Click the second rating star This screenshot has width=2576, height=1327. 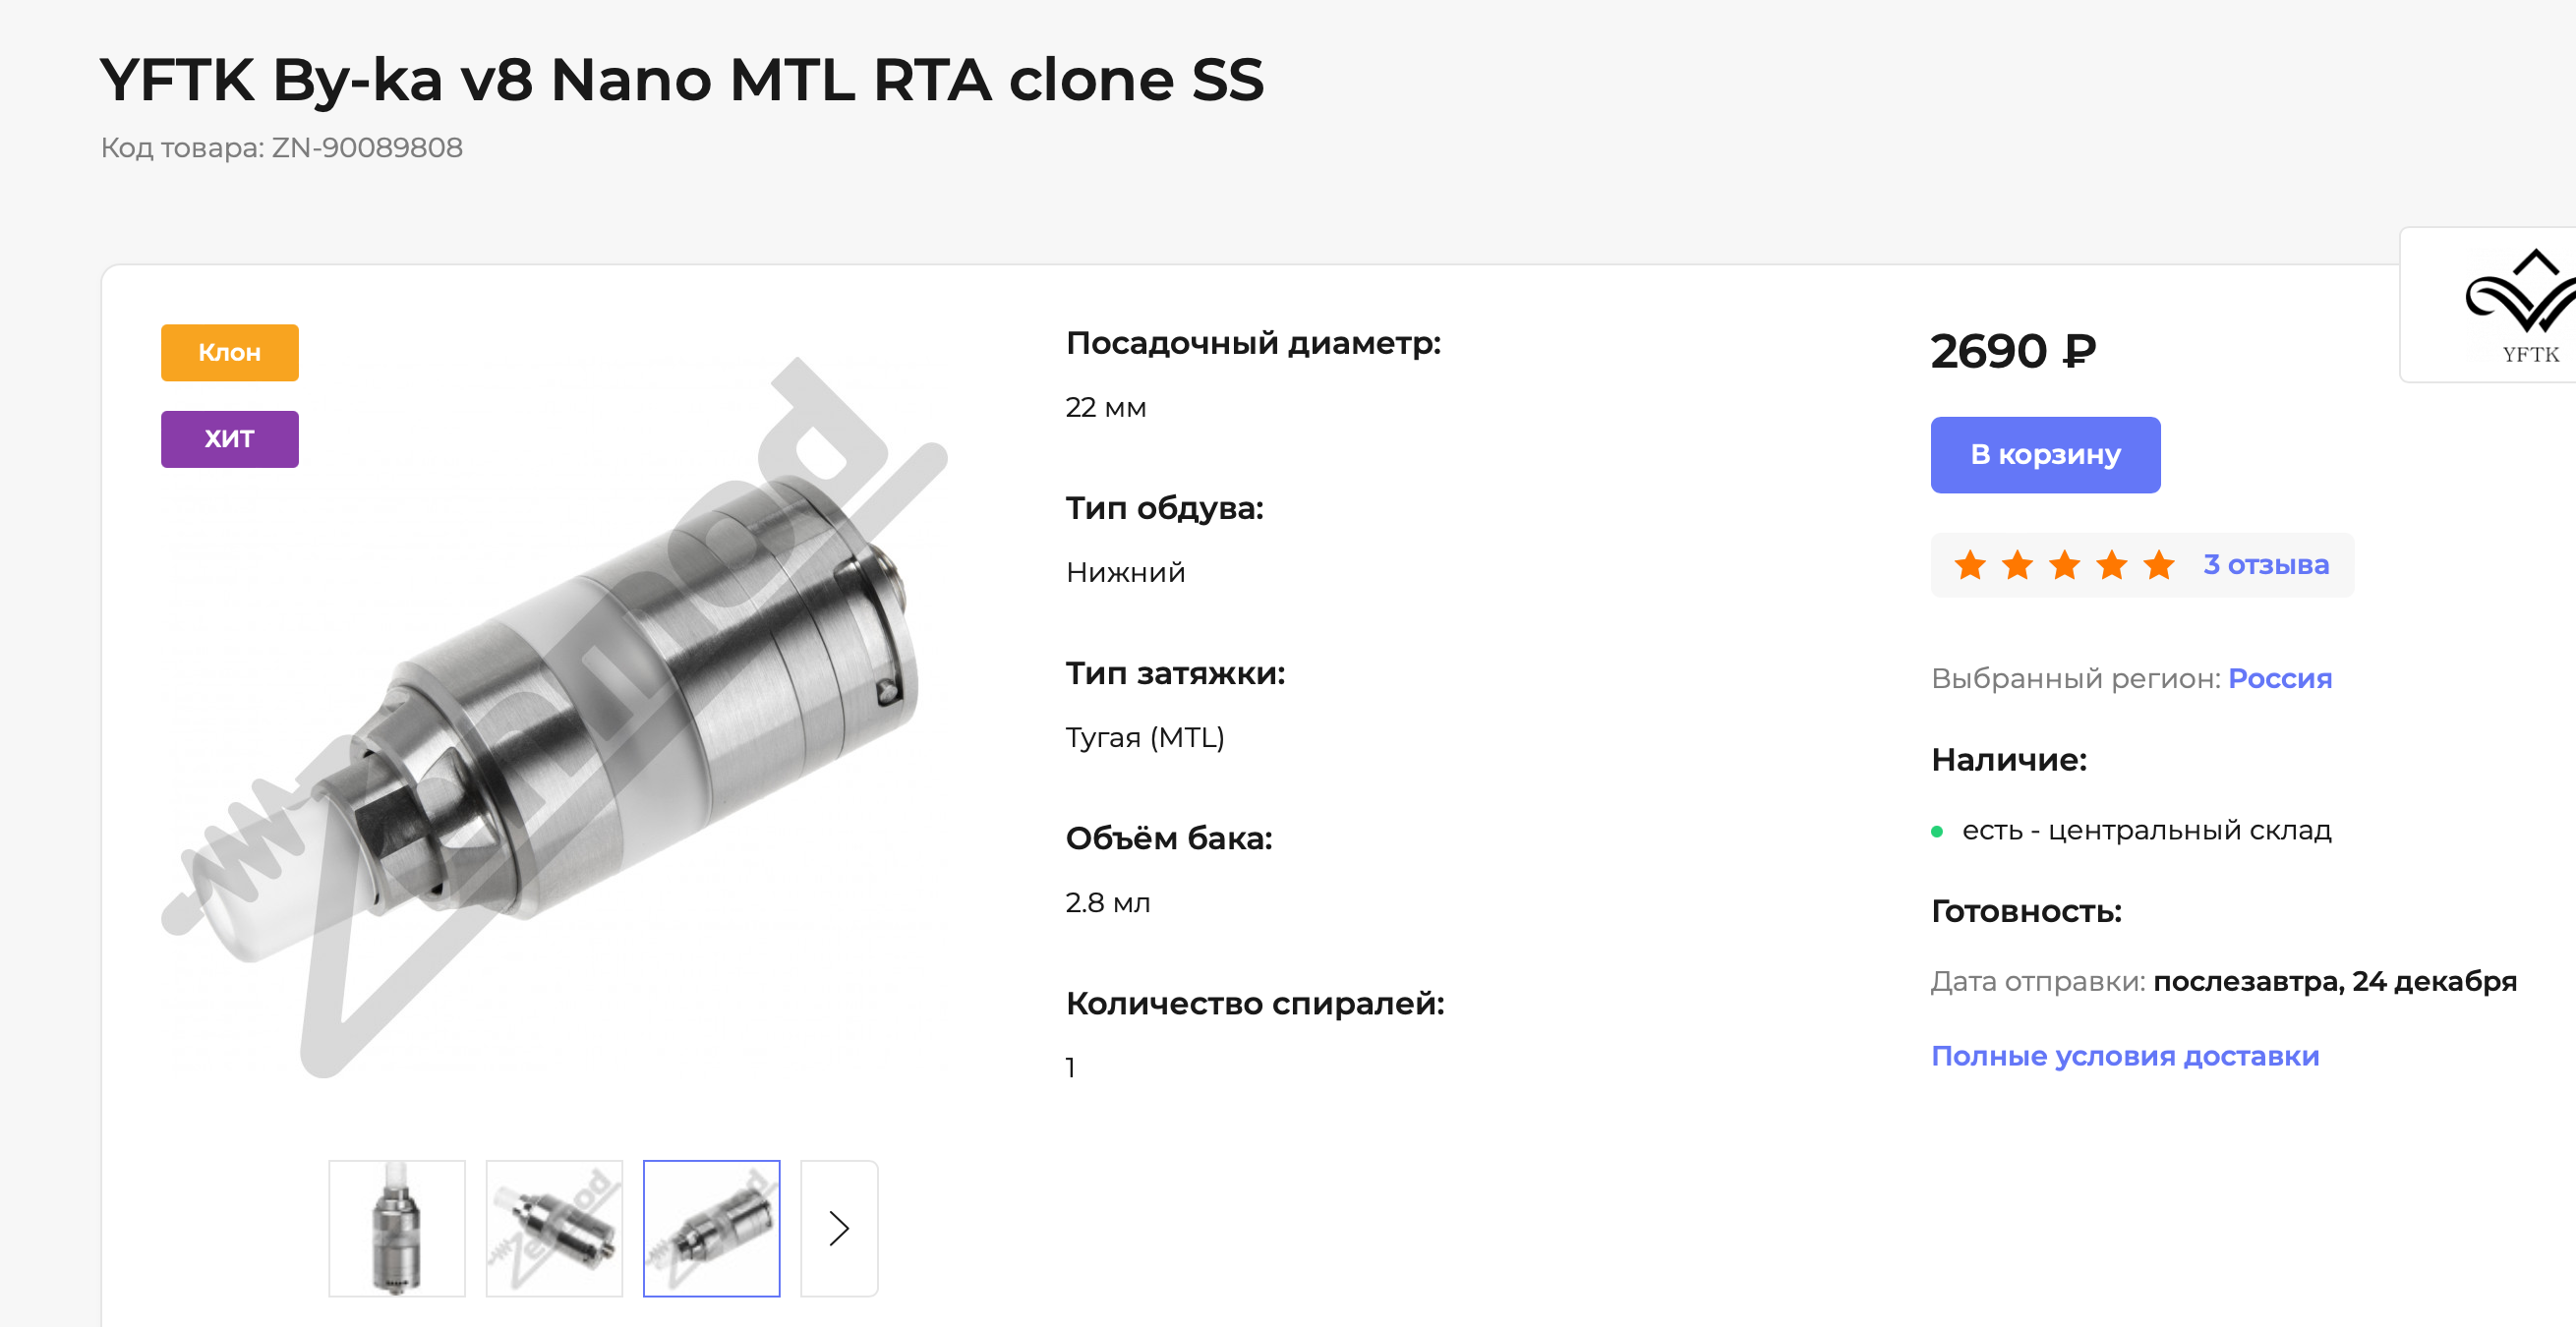(x=2018, y=565)
